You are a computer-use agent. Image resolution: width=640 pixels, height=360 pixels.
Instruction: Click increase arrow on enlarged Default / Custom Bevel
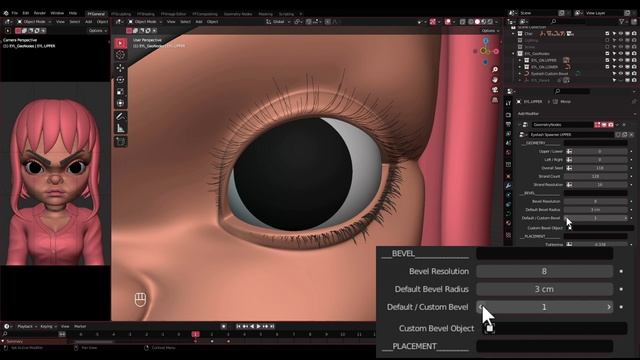(x=609, y=307)
